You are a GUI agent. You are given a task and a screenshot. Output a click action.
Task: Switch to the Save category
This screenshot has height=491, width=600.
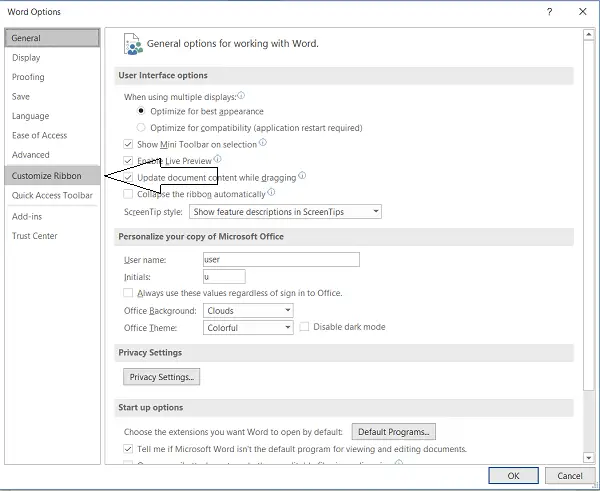coord(52,96)
